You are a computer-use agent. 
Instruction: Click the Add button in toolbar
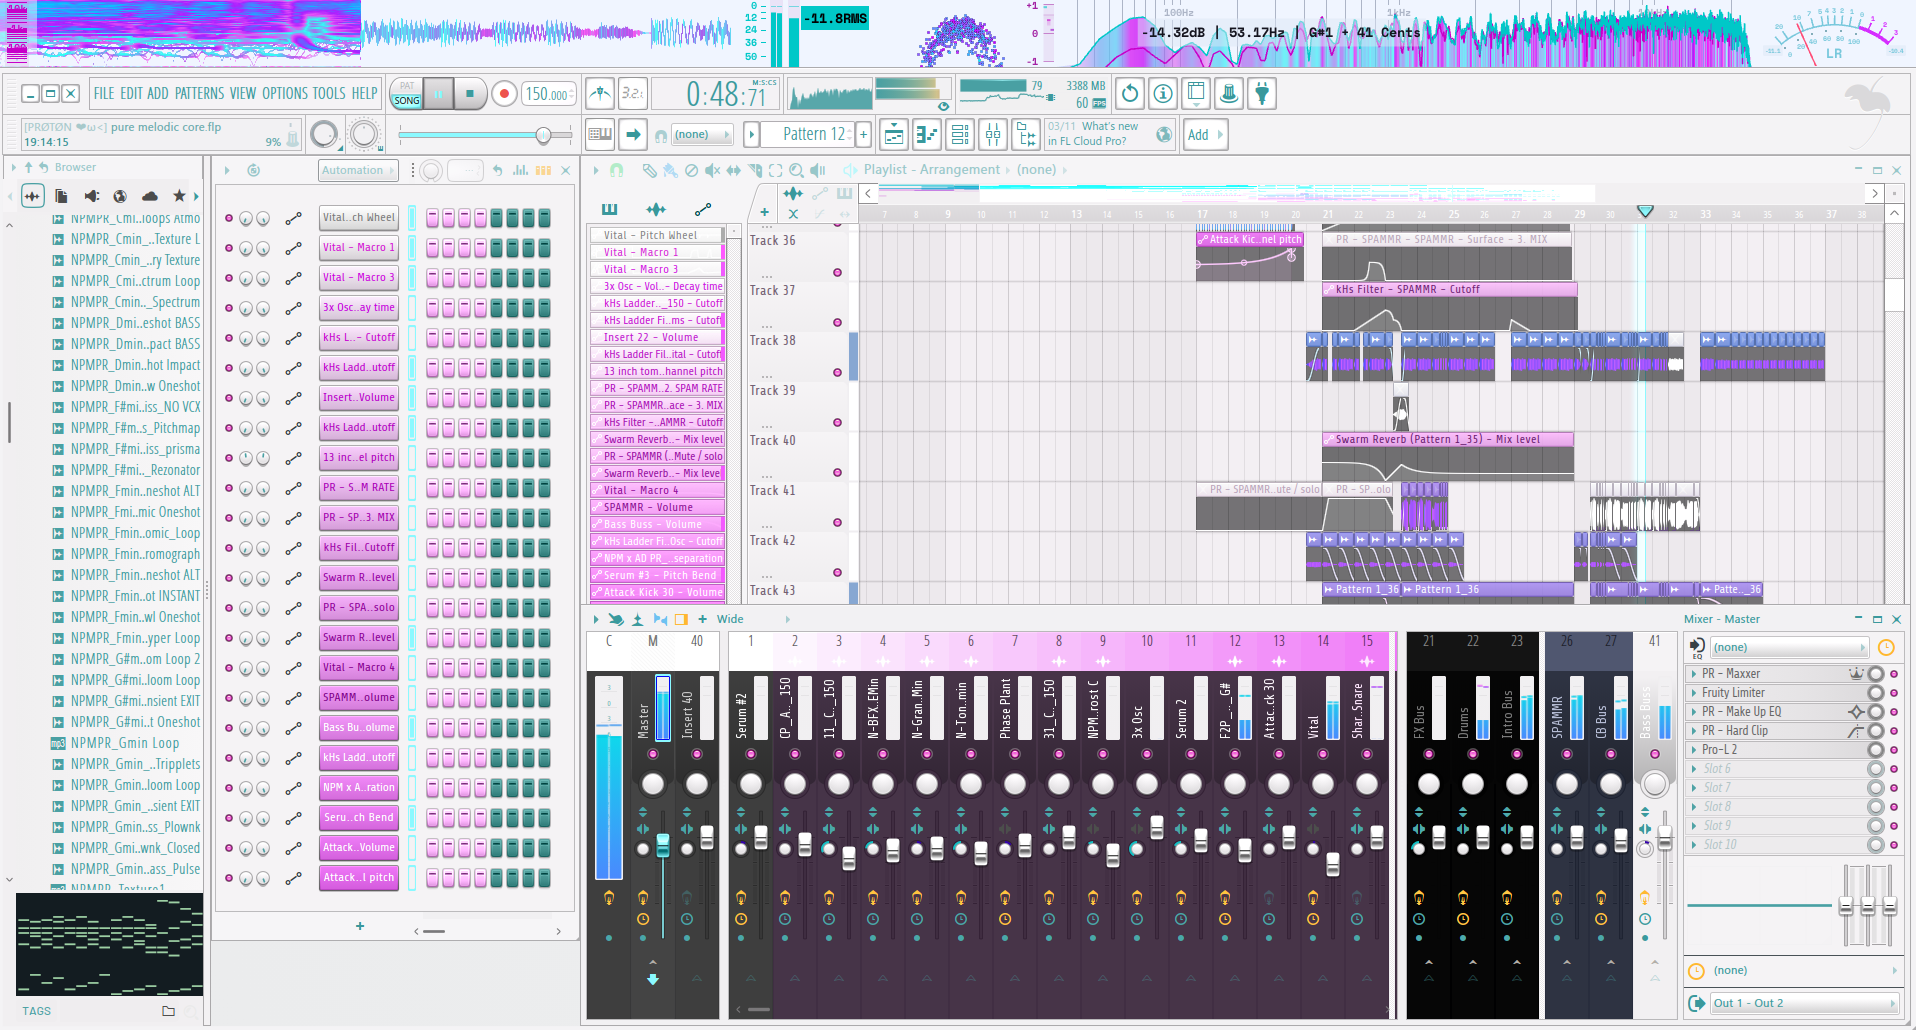pyautogui.click(x=1198, y=135)
